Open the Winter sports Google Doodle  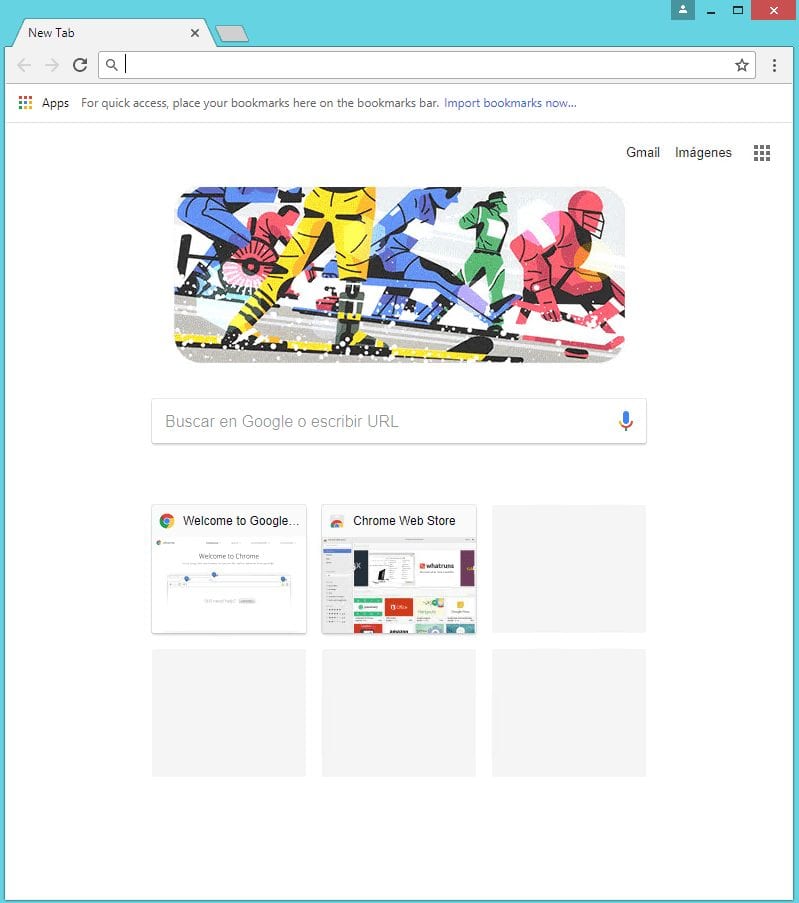[x=399, y=275]
